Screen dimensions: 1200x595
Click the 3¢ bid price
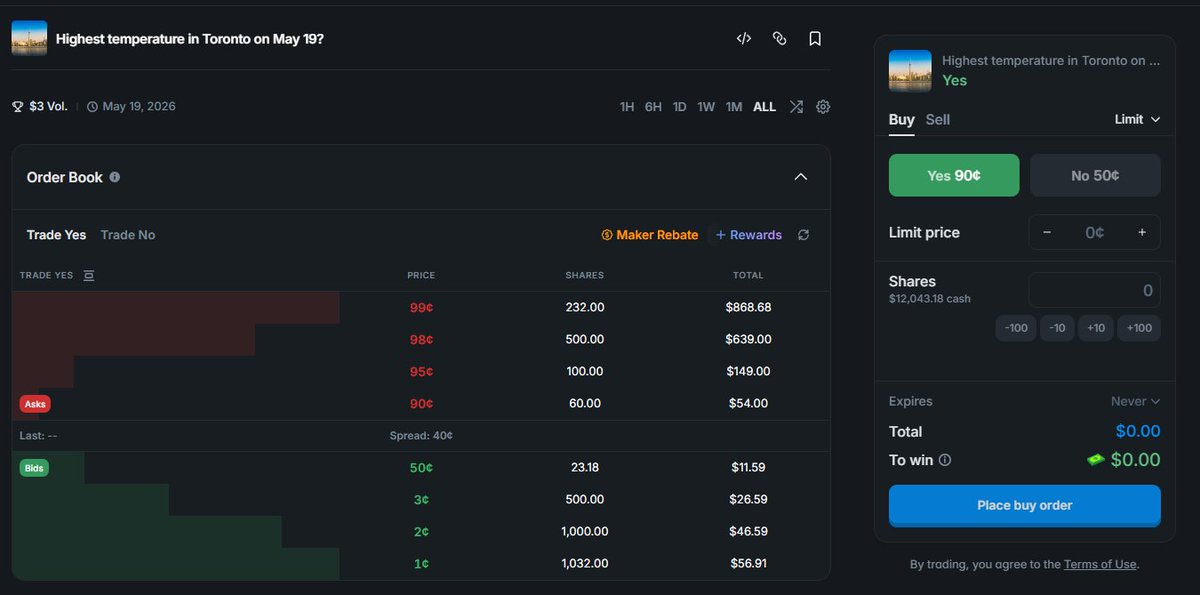pos(422,499)
